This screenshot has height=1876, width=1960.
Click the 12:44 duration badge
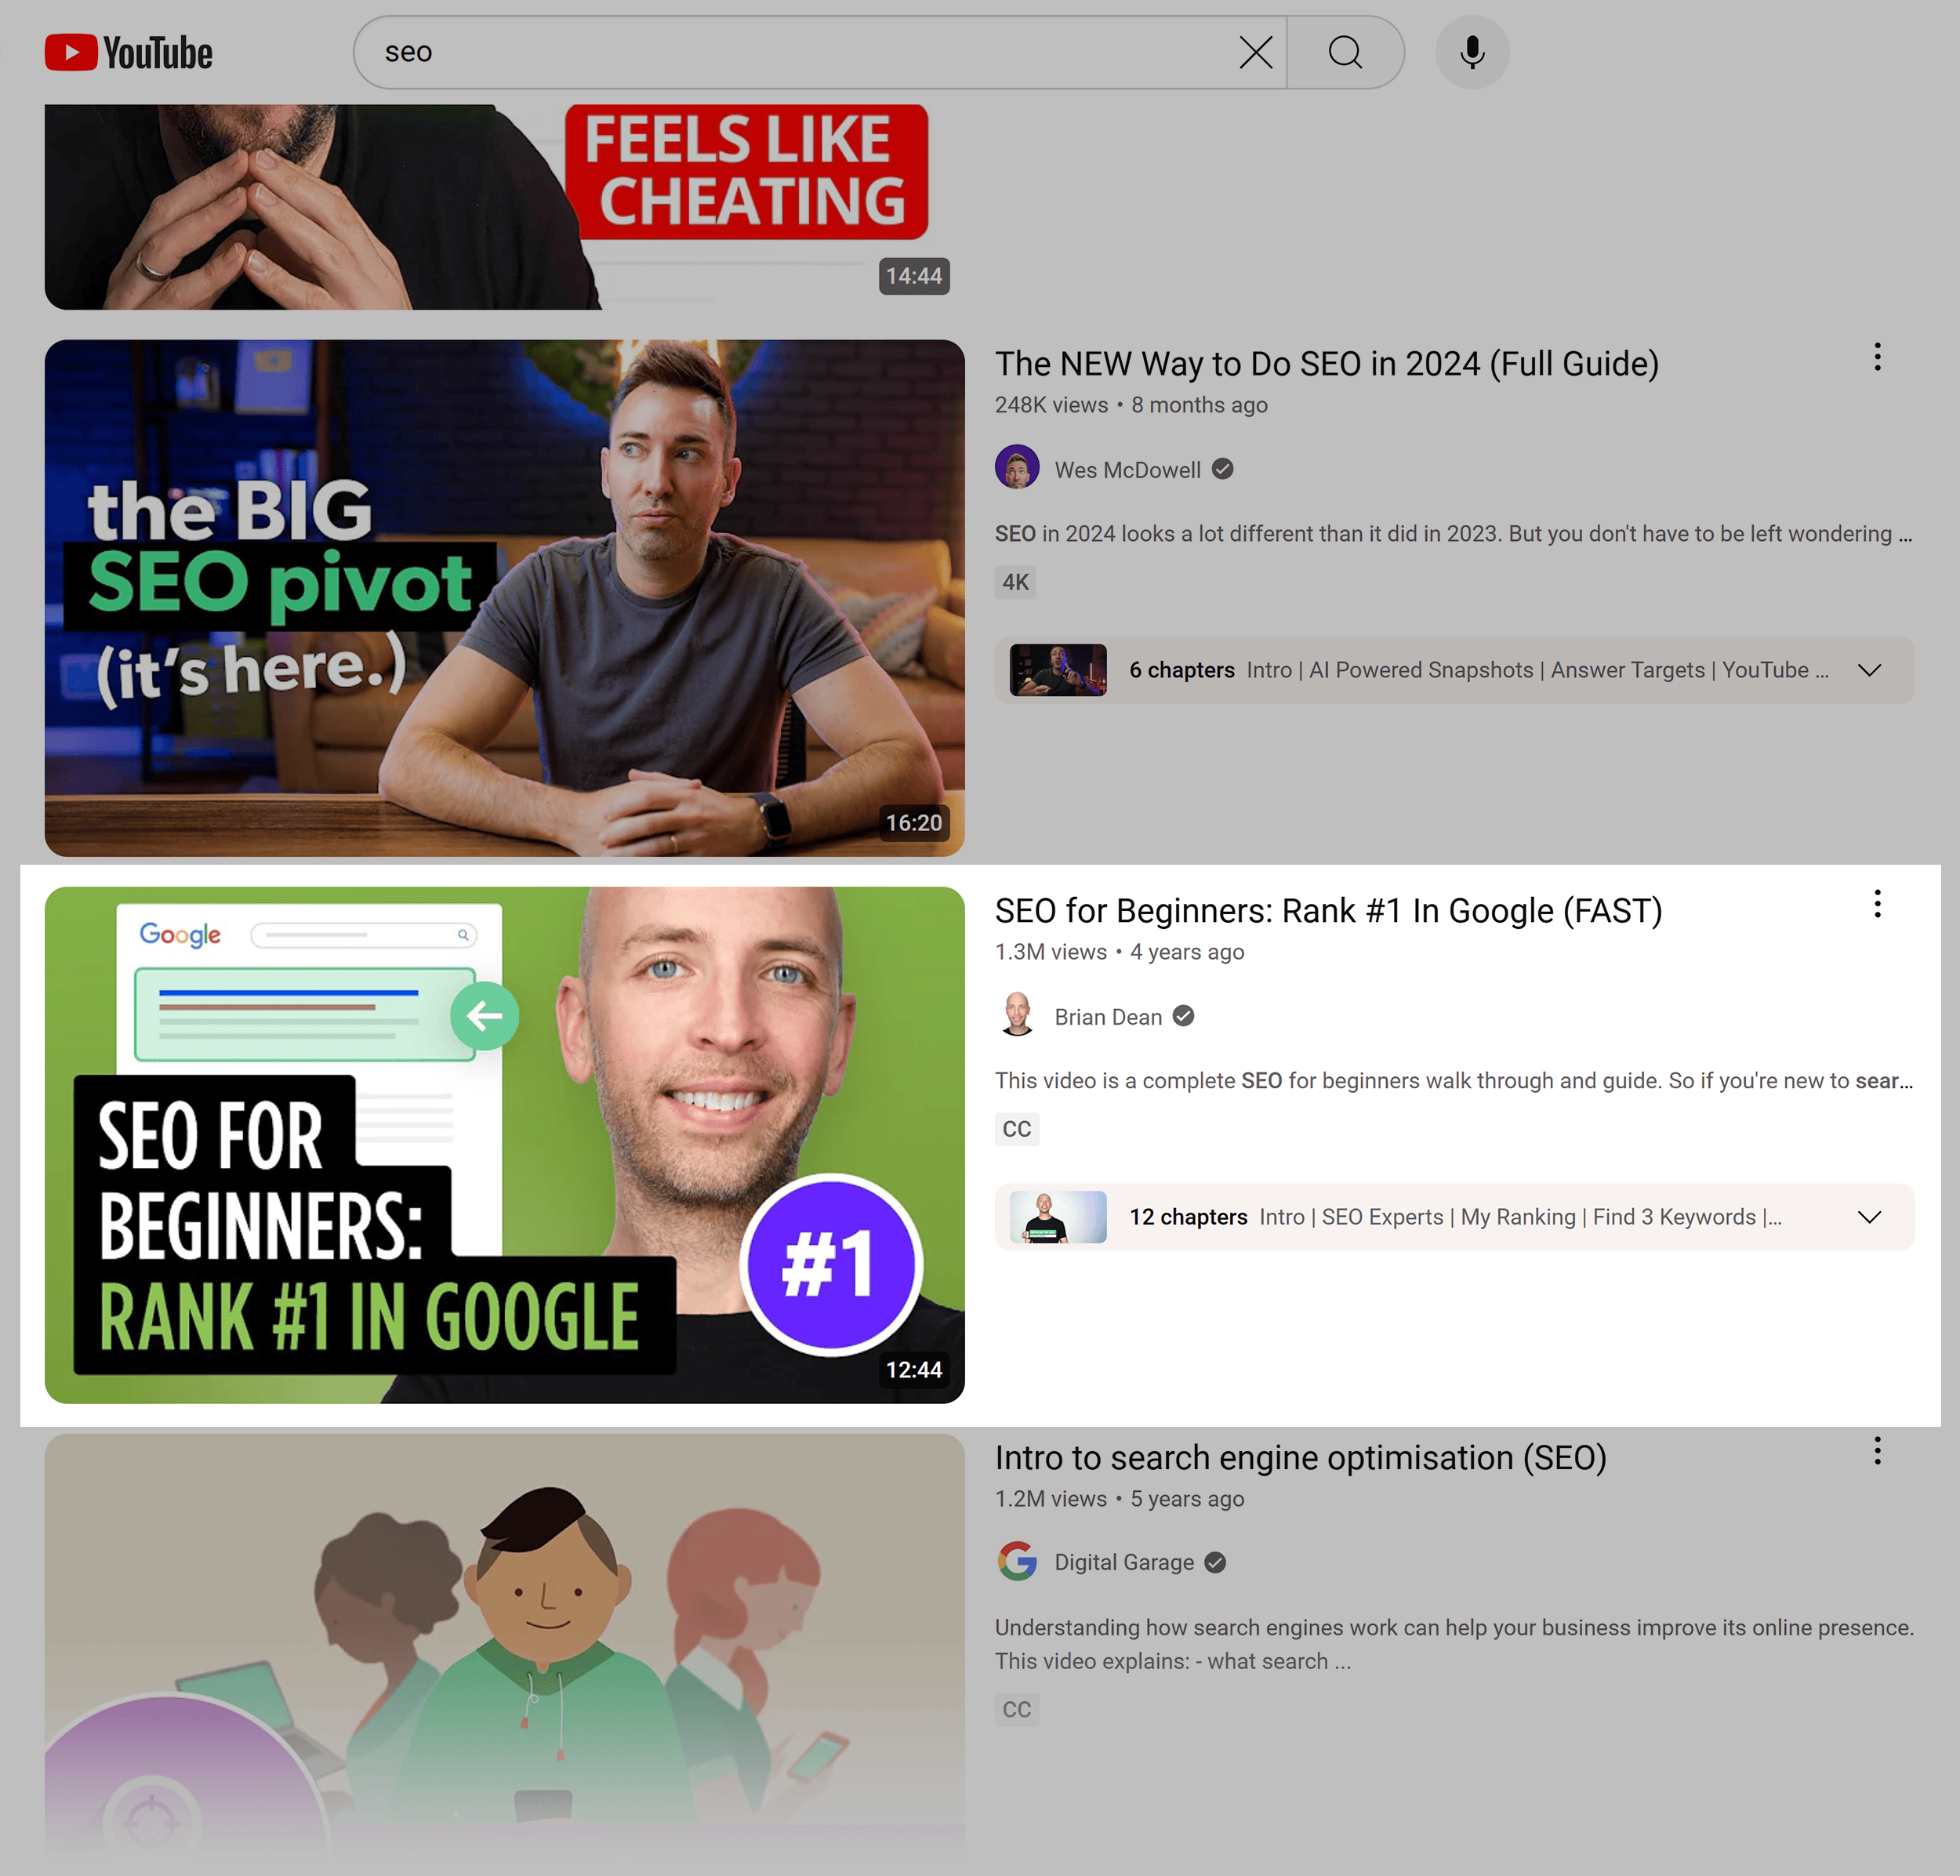914,1370
